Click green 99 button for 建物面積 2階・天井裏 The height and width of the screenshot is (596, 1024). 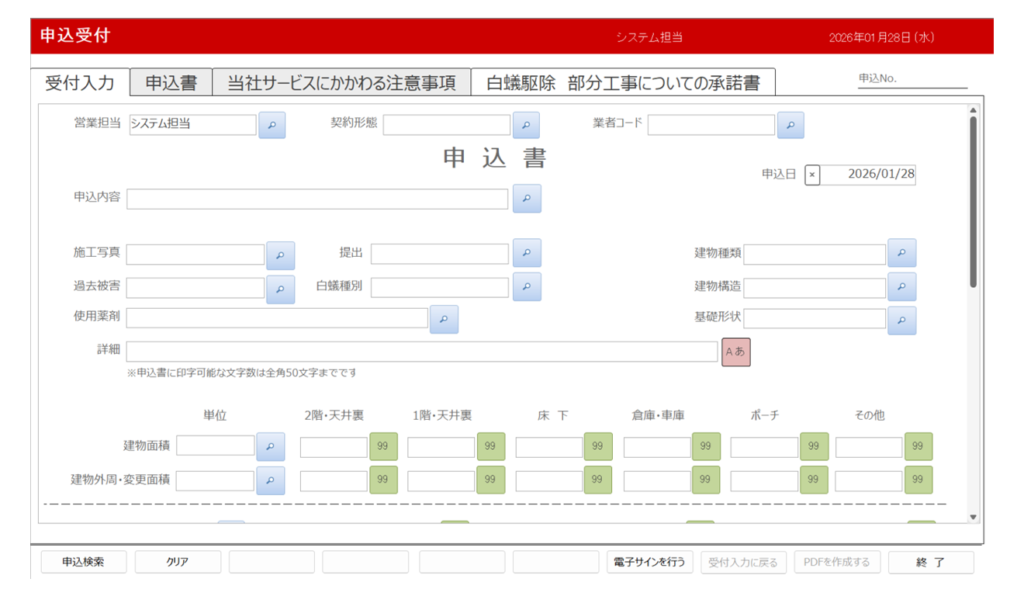(x=383, y=447)
